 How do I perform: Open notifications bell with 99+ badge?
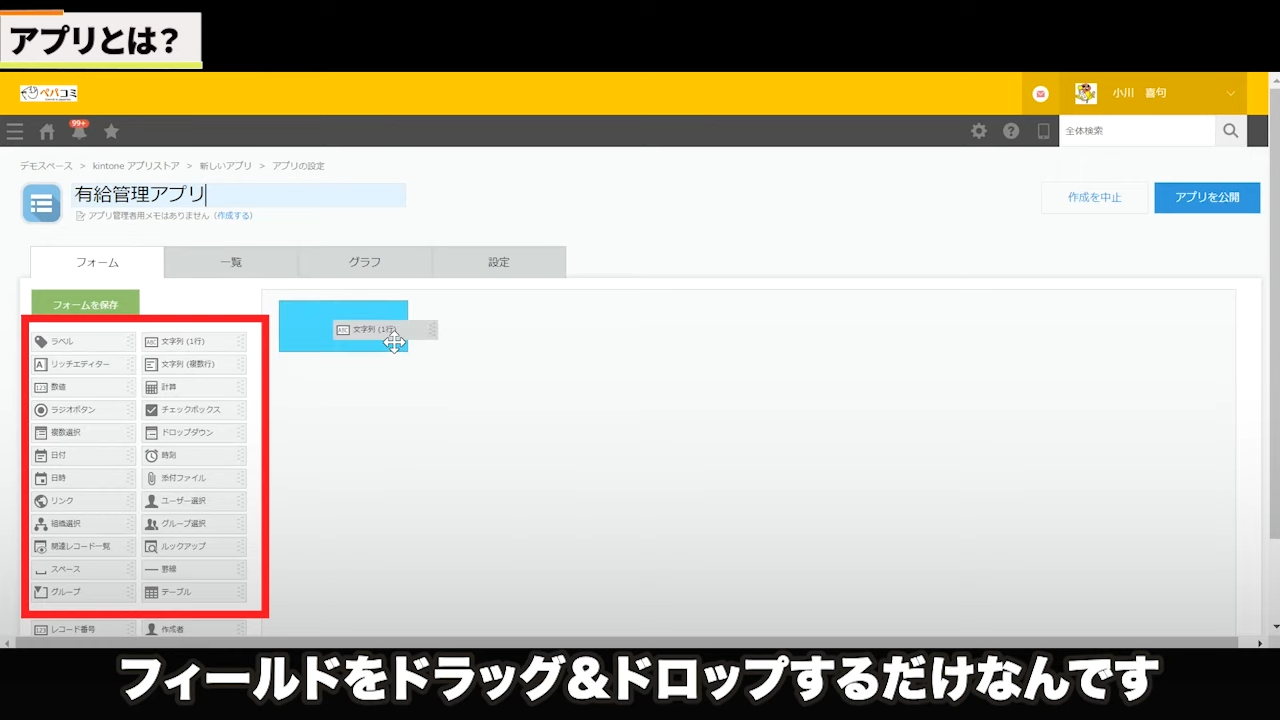point(78,131)
